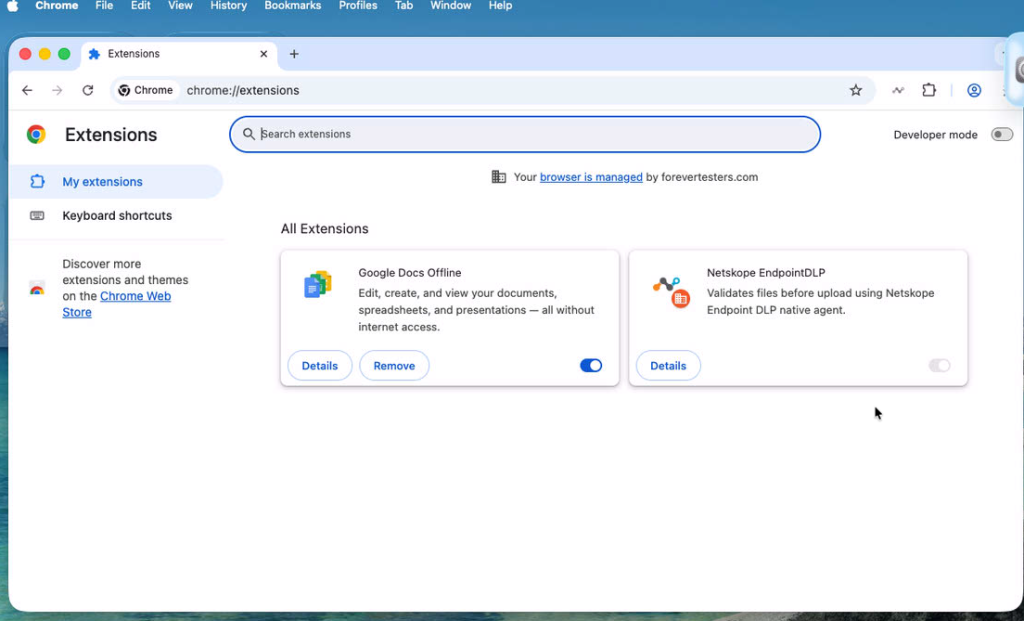Bookmark this page with star icon
Viewport: 1024px width, 621px height.
856,90
